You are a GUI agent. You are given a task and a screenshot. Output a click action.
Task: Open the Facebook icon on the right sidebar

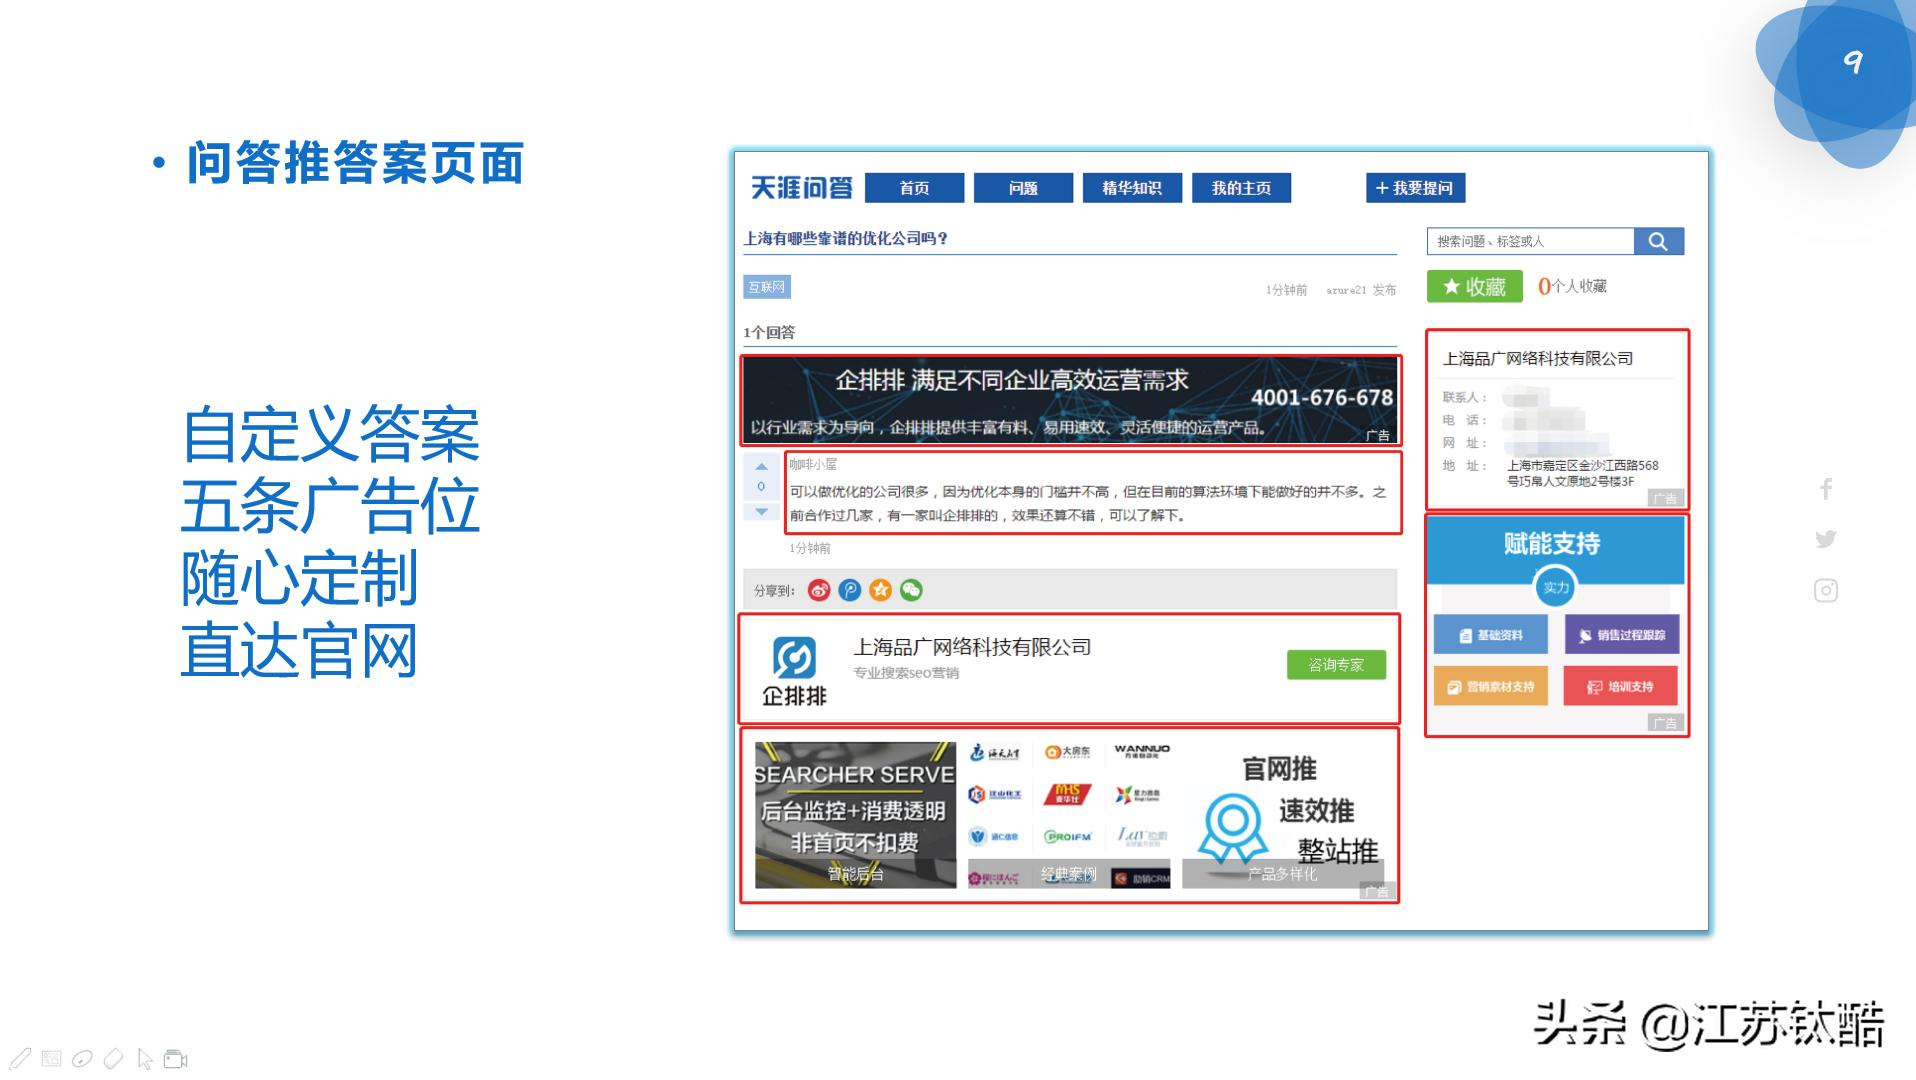tap(1827, 490)
